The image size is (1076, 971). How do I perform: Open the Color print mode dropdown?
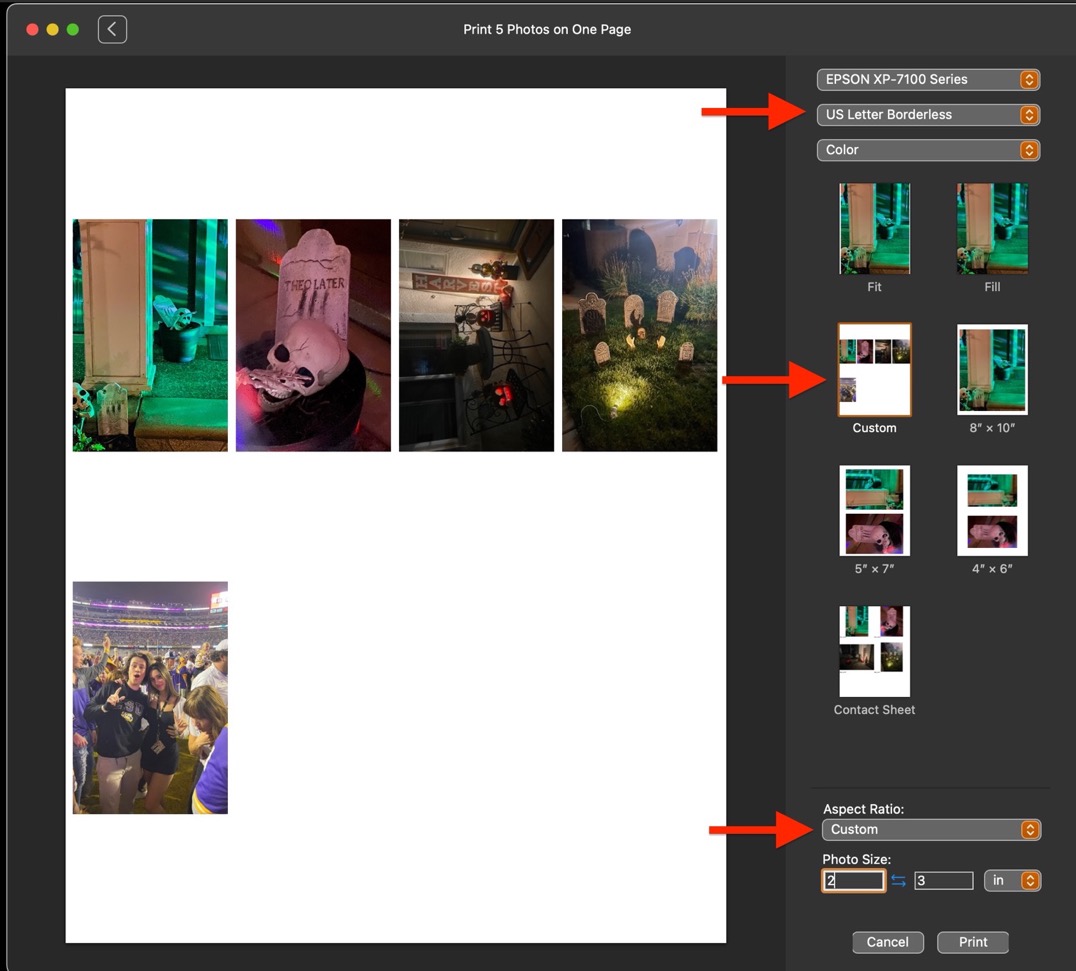tap(928, 149)
